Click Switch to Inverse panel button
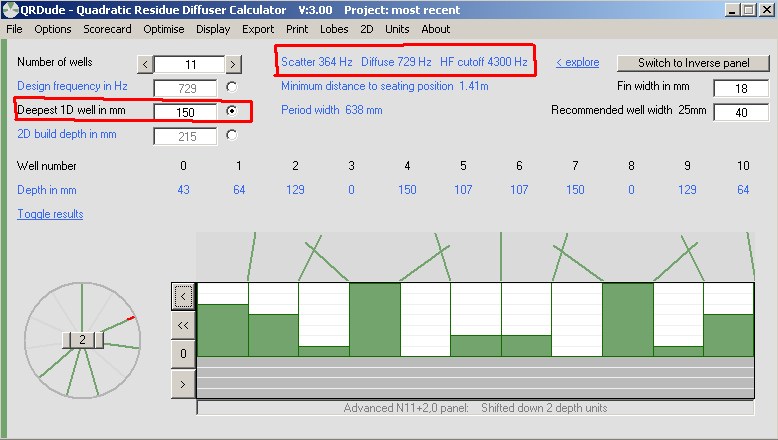The height and width of the screenshot is (440, 778). point(693,63)
